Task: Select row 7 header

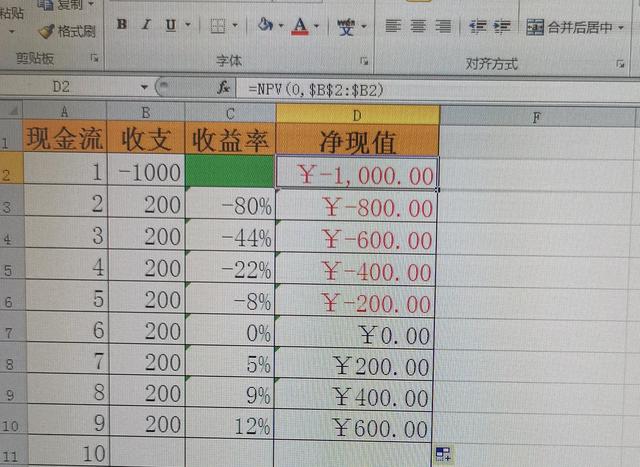Action: [x=12, y=329]
